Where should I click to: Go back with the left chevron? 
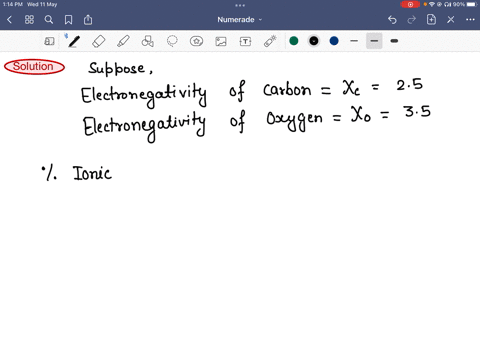point(9,20)
